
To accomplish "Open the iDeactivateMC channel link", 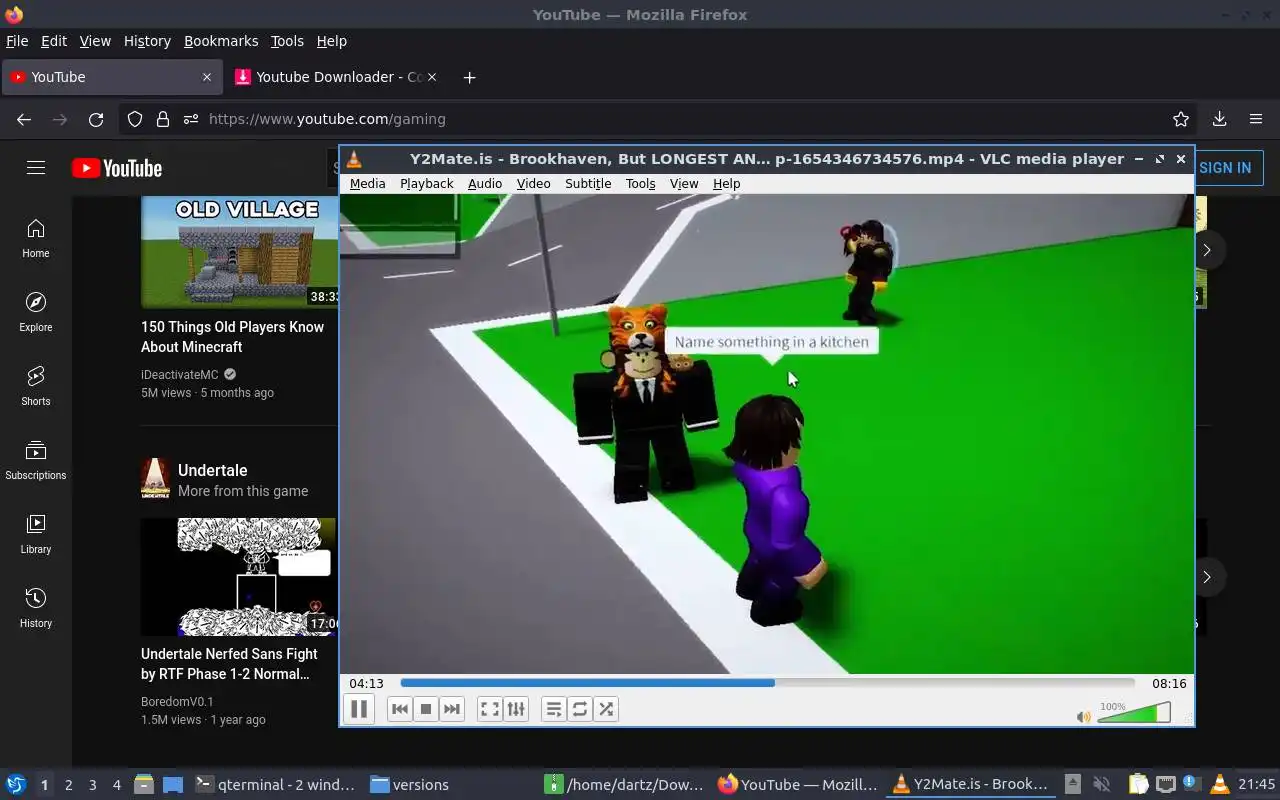I will (180, 375).
